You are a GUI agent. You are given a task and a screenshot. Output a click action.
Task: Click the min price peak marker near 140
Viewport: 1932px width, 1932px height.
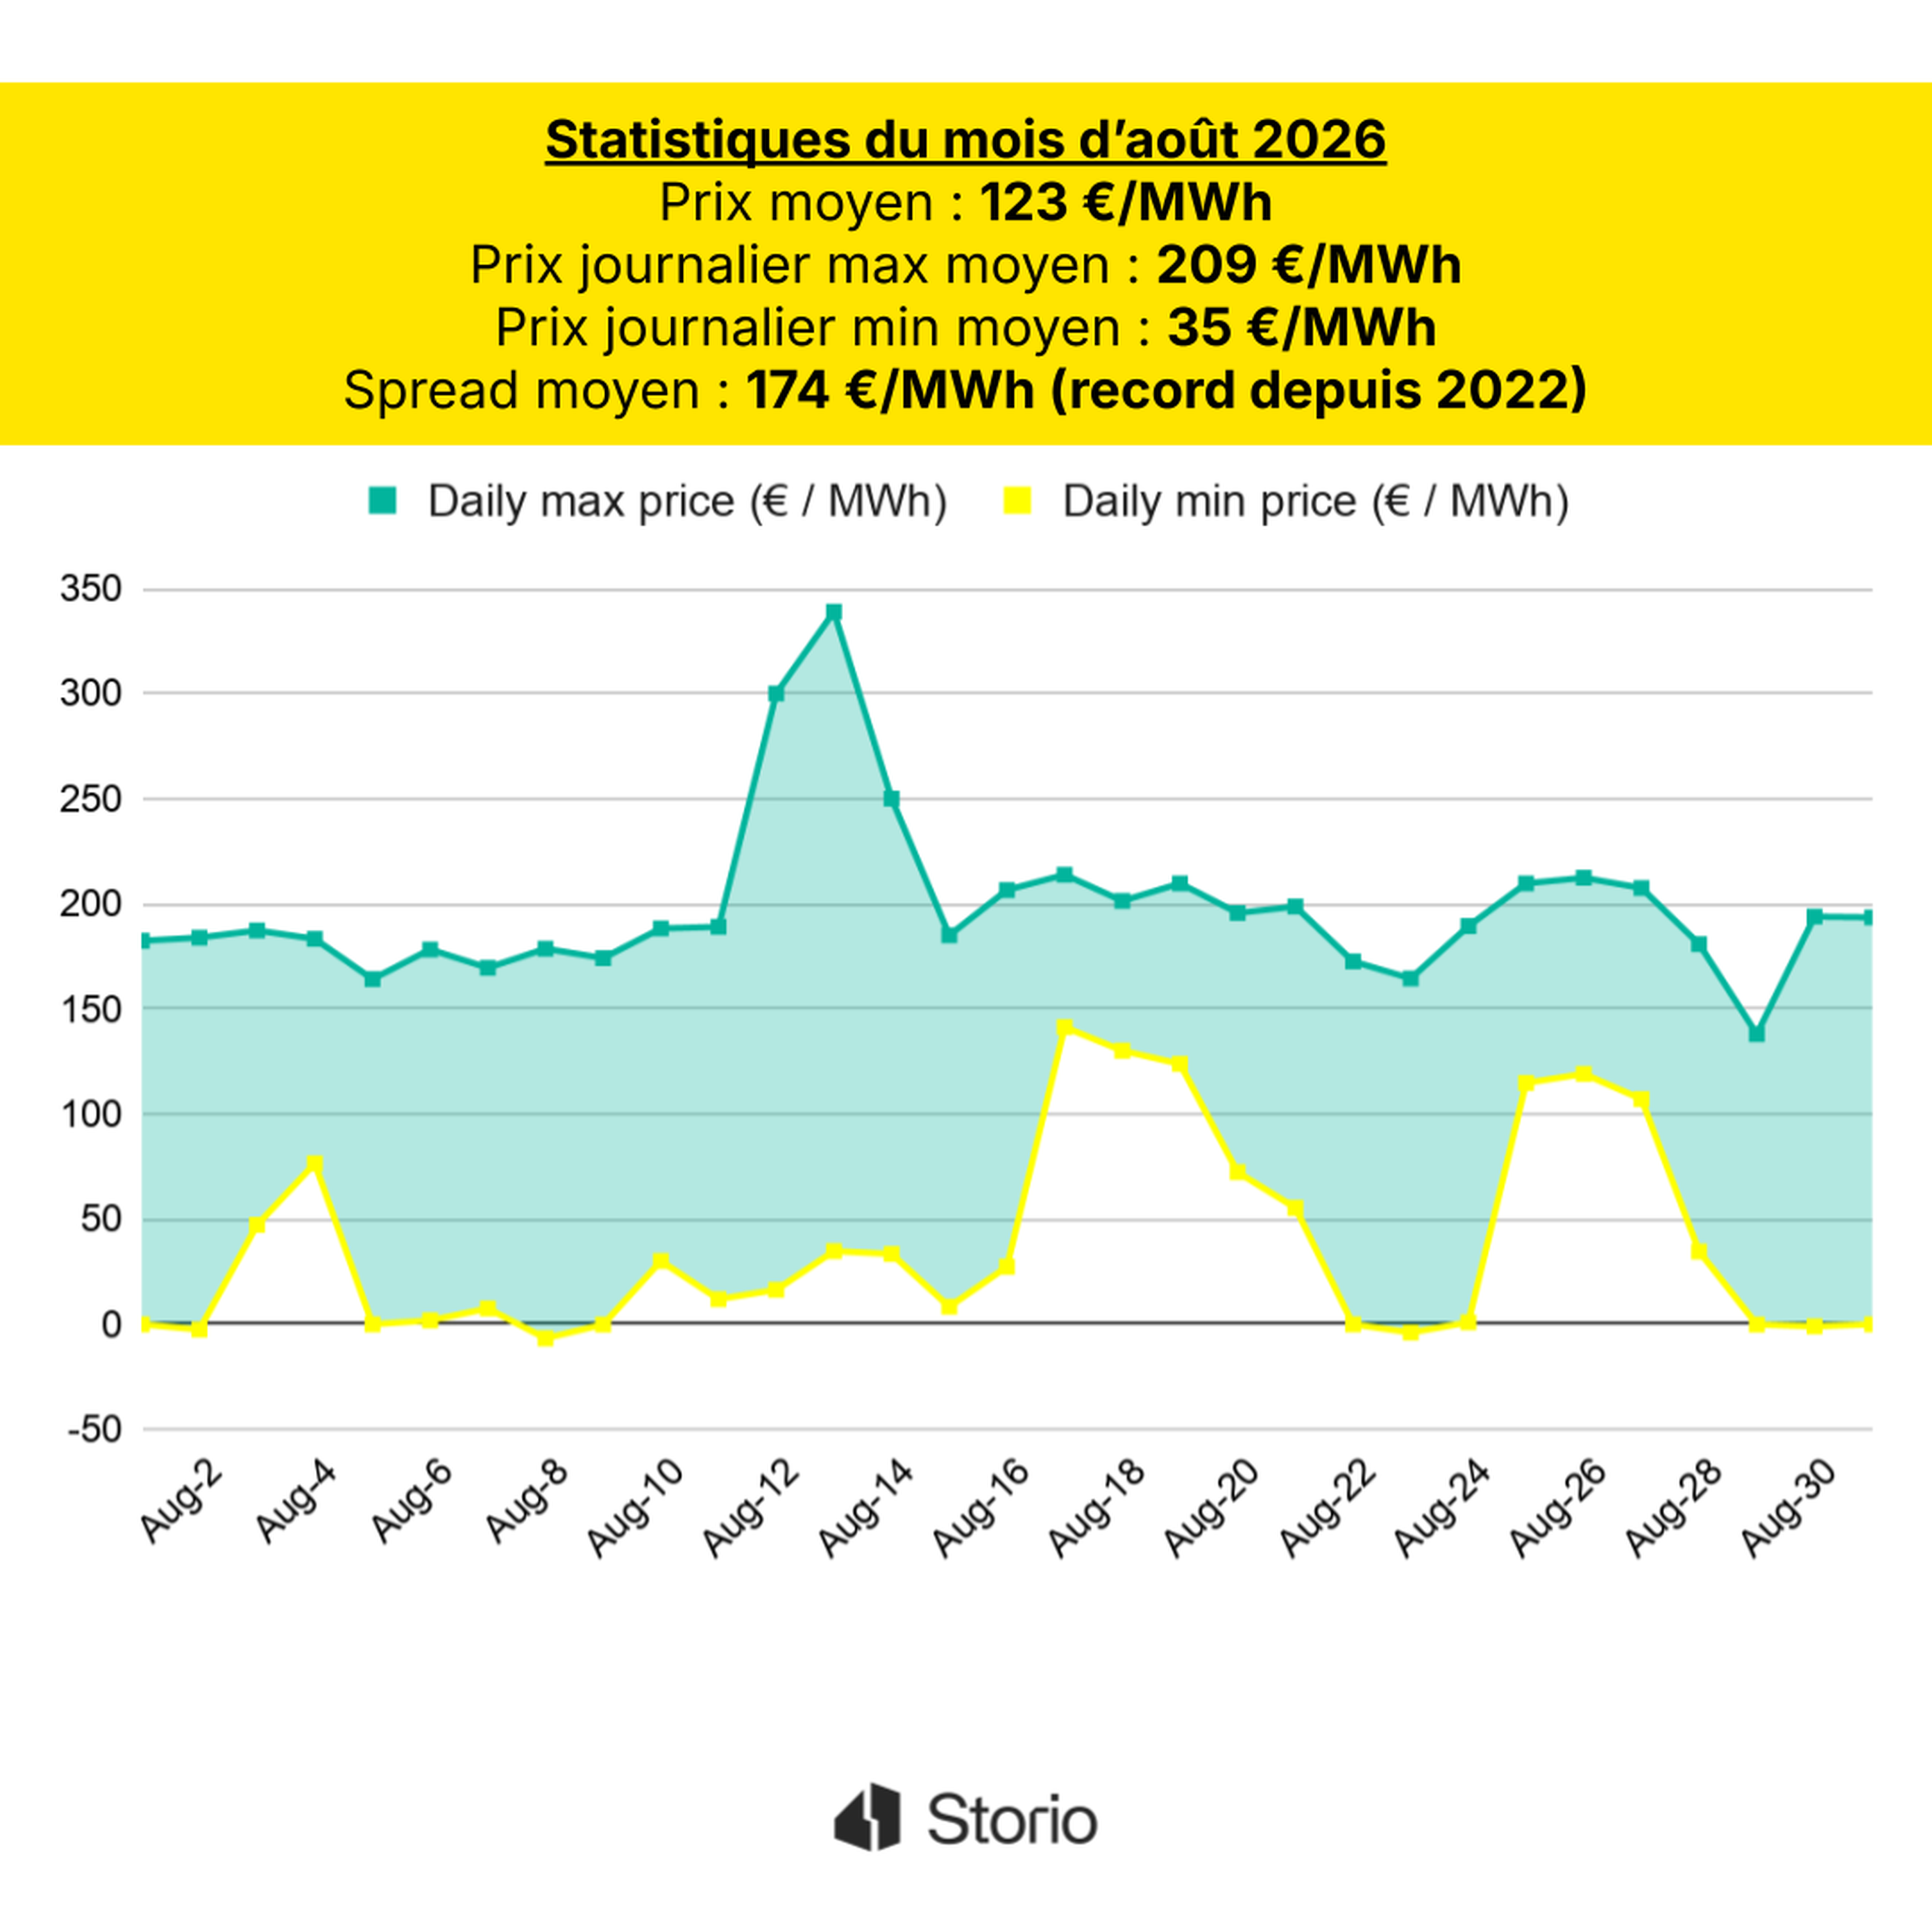(x=1064, y=1028)
